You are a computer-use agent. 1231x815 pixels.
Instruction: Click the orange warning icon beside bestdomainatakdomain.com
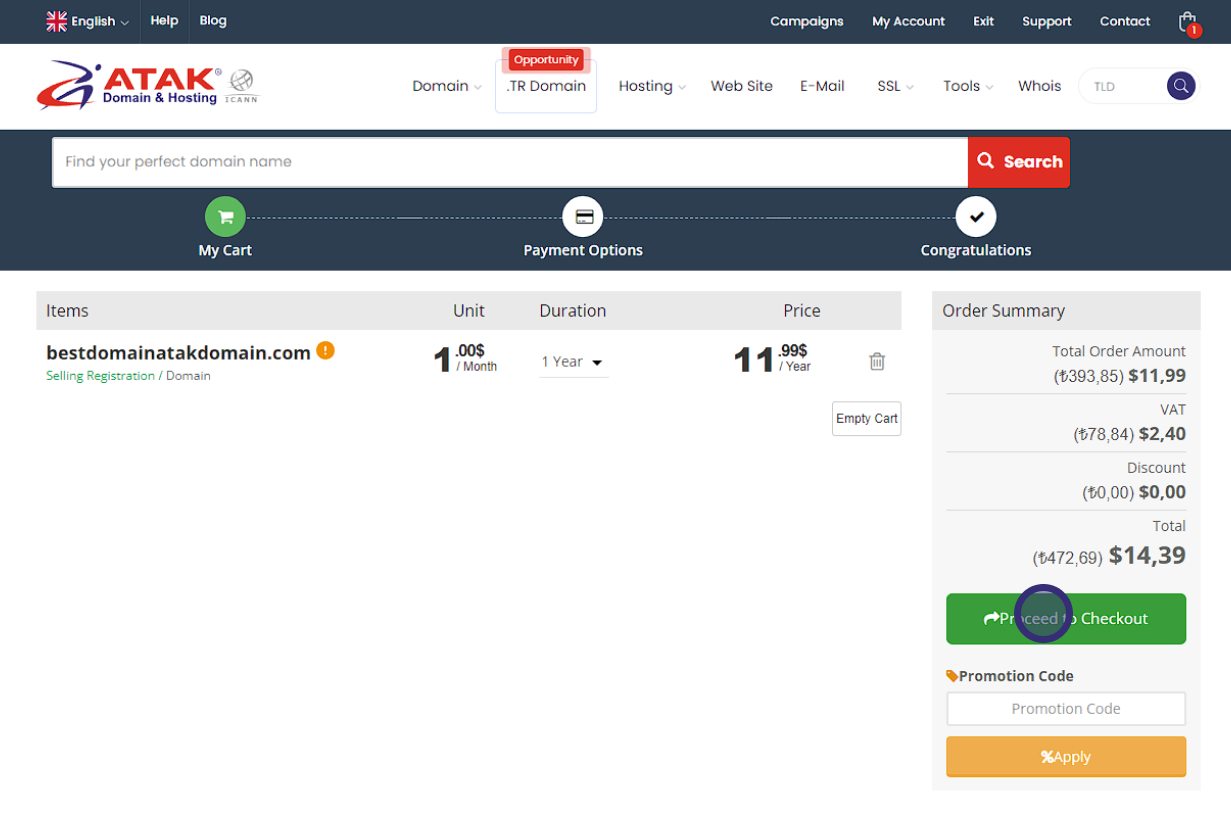[325, 350]
